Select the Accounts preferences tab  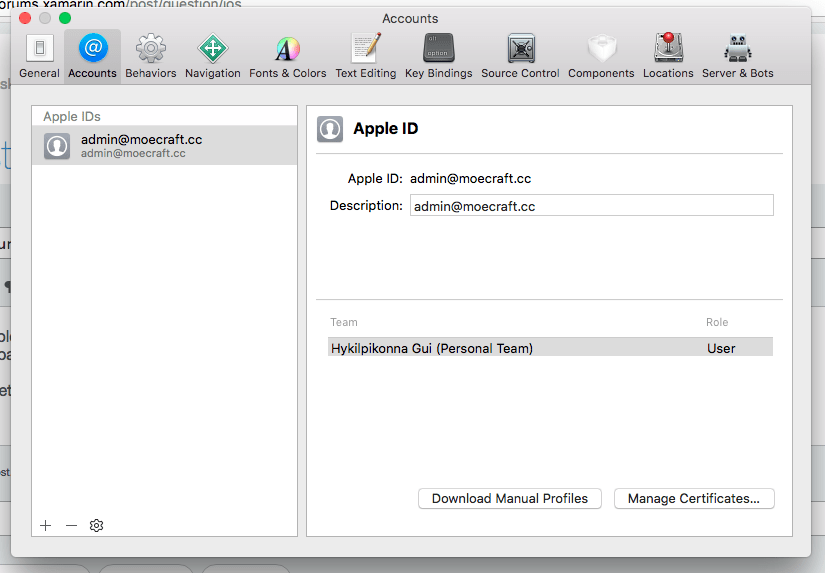point(92,56)
